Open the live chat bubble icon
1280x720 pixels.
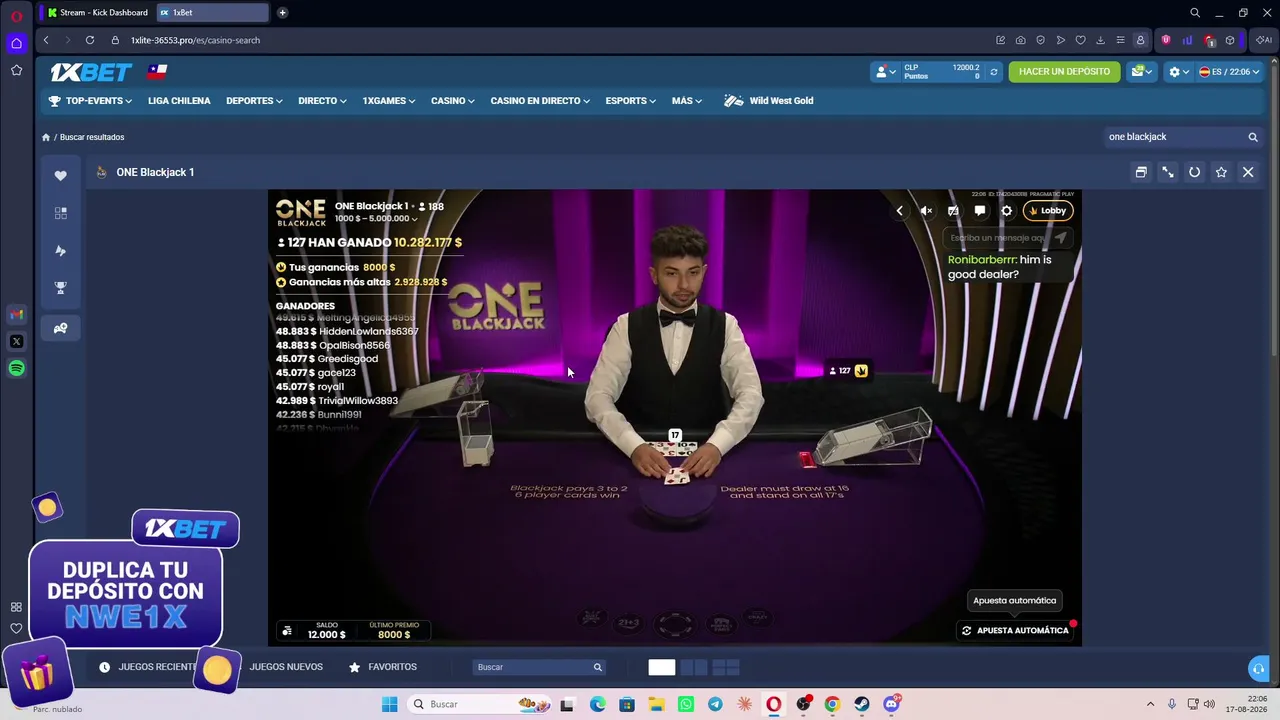pos(980,211)
